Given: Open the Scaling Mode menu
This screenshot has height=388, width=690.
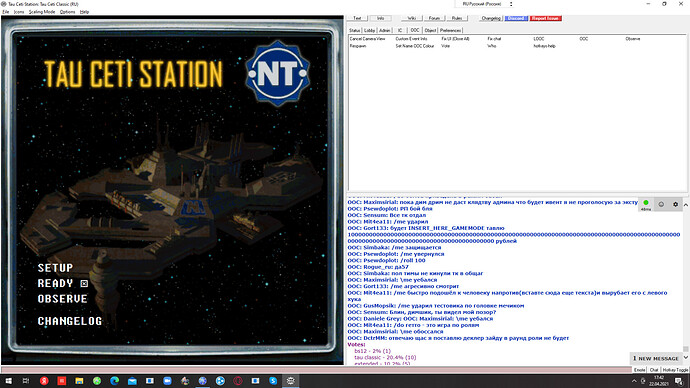Looking at the screenshot, I should (x=42, y=12).
